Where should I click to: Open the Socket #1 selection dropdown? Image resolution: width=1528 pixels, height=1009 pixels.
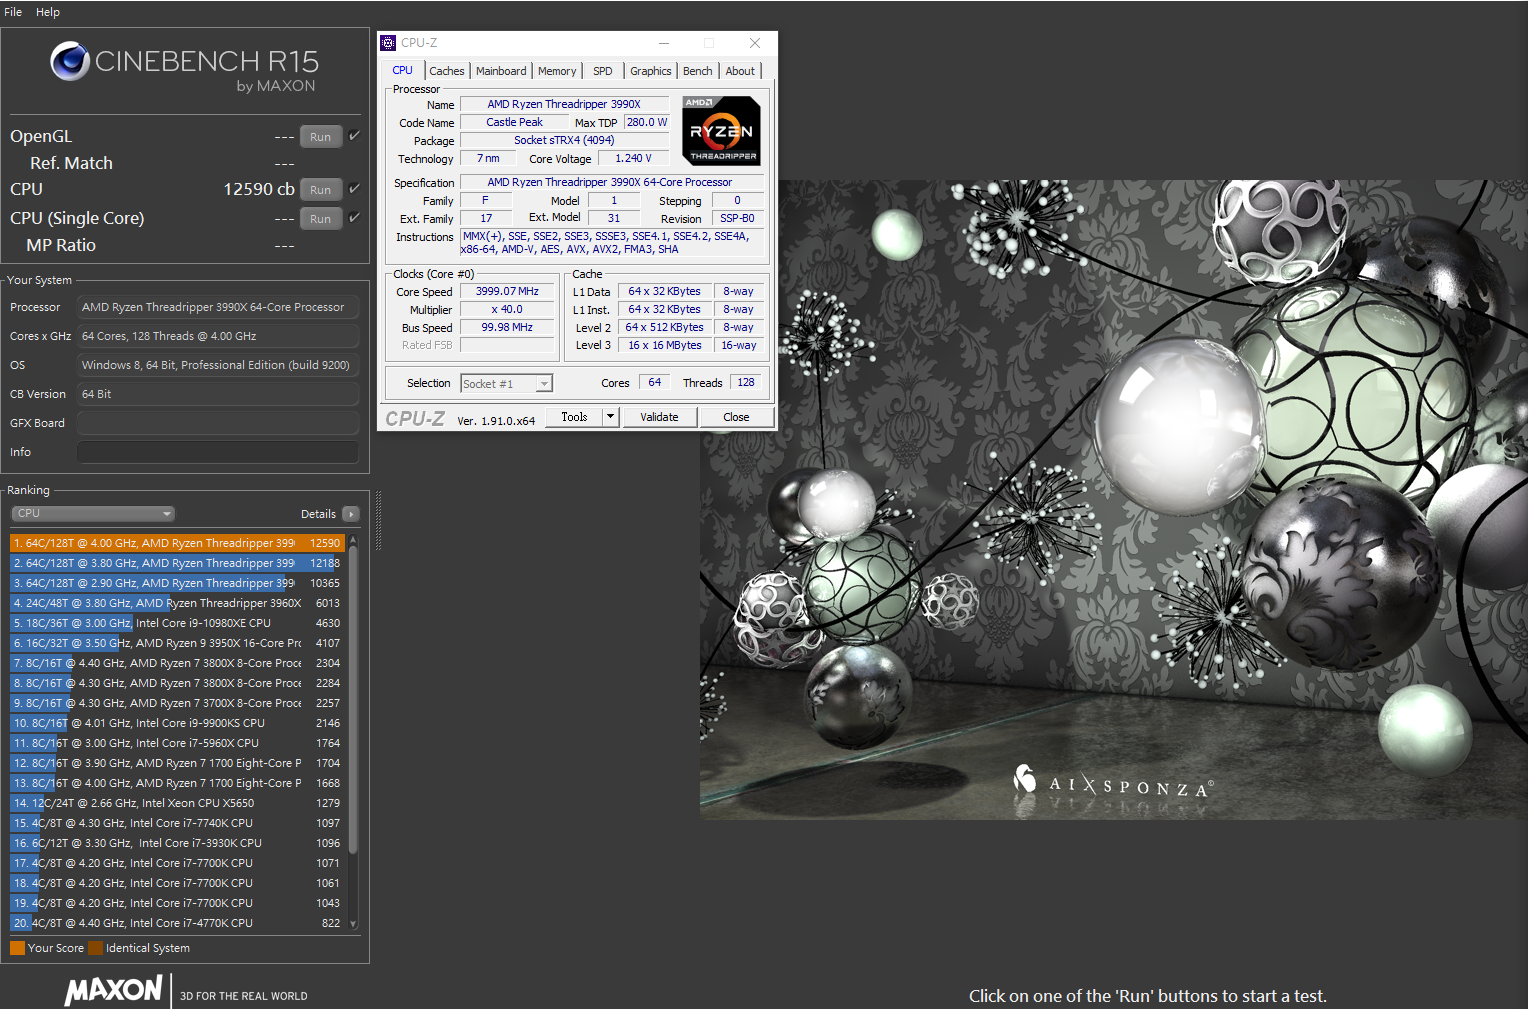click(506, 384)
